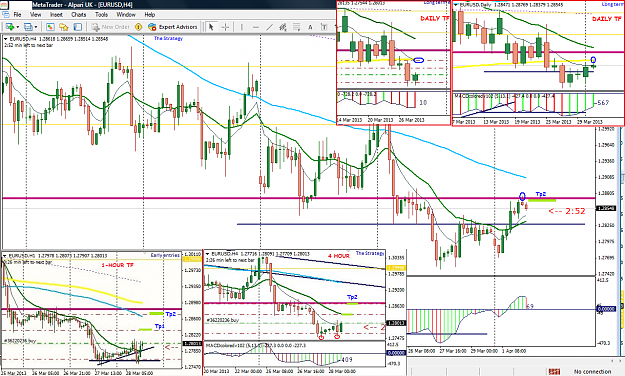
Task: Open the Charts menu
Action: tap(79, 15)
